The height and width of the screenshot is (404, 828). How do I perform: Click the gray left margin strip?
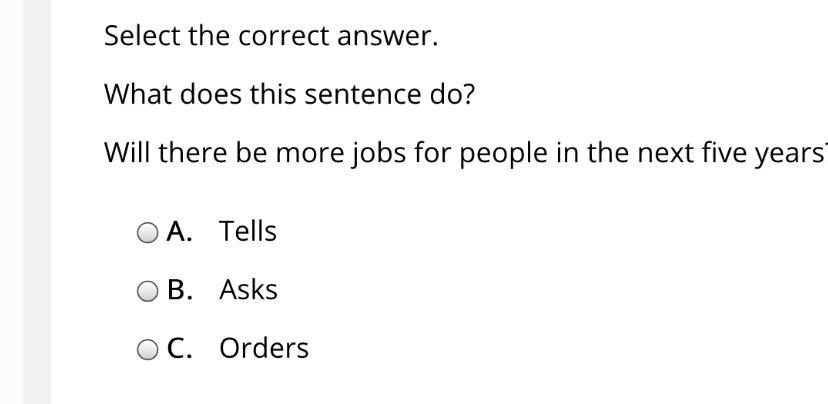point(37,202)
